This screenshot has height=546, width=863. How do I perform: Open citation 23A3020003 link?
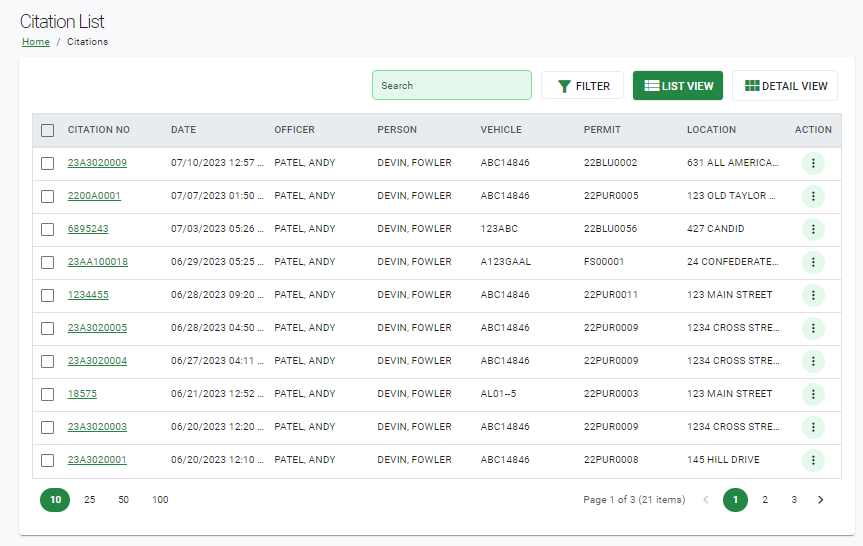click(x=97, y=427)
